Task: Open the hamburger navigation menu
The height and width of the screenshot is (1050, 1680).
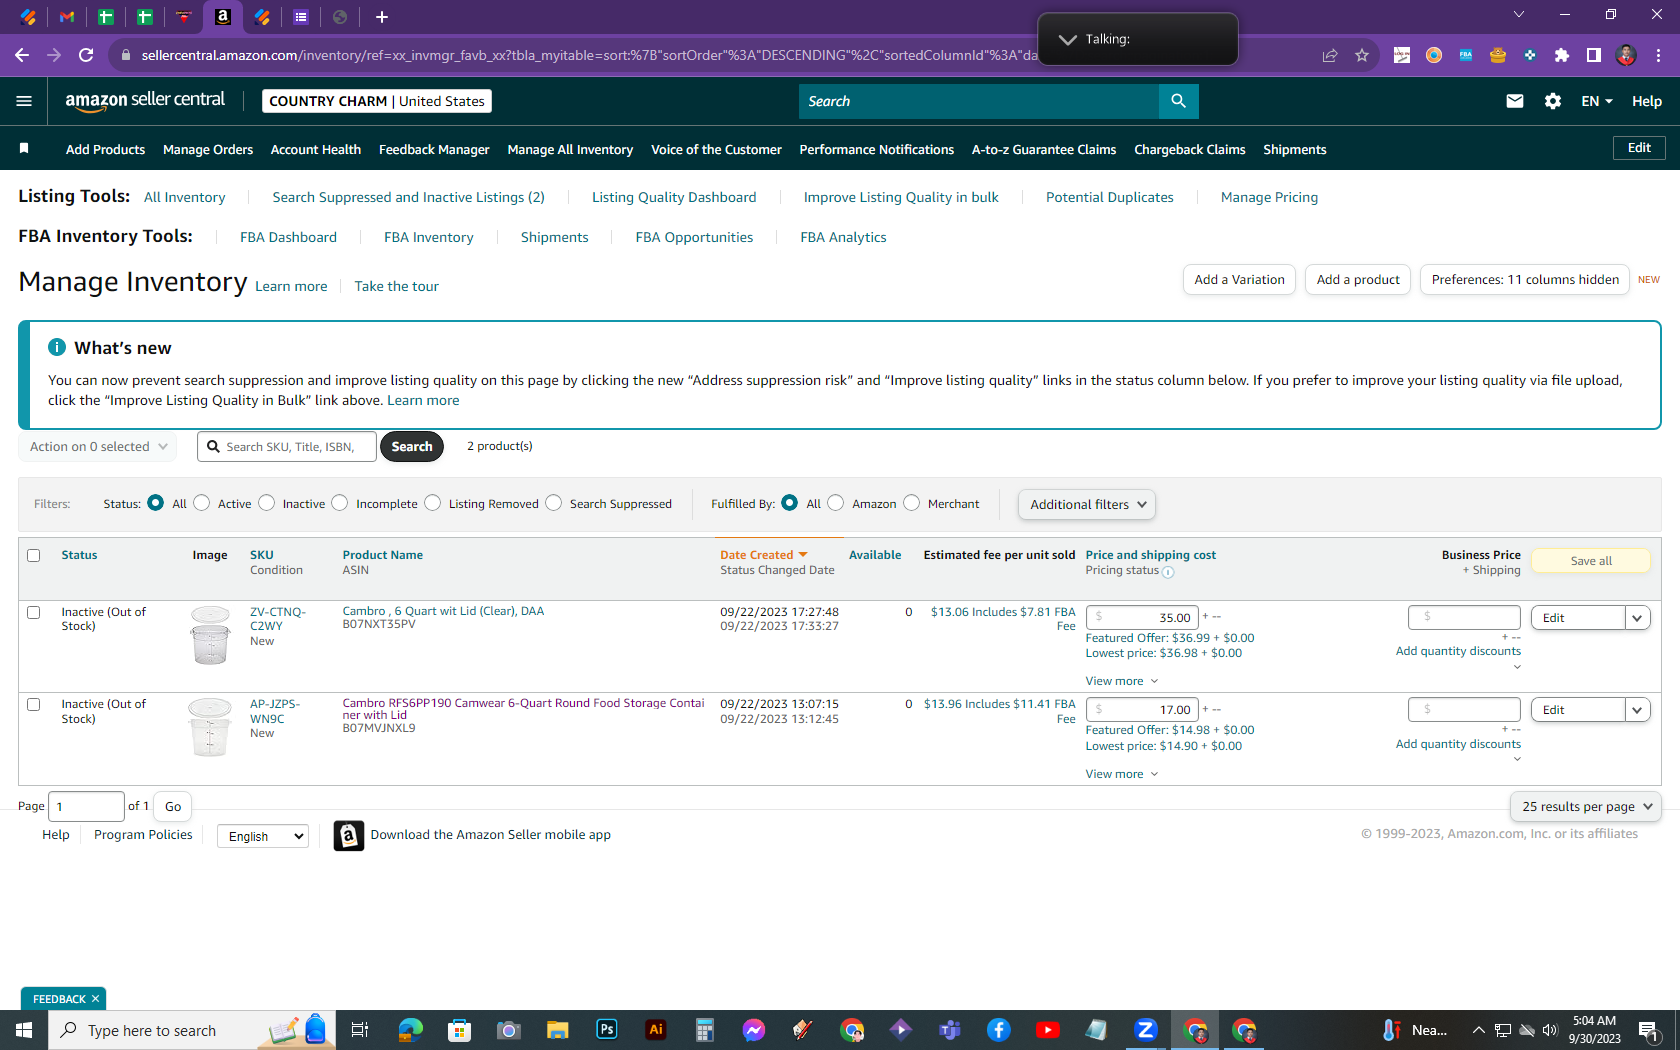Action: (24, 101)
